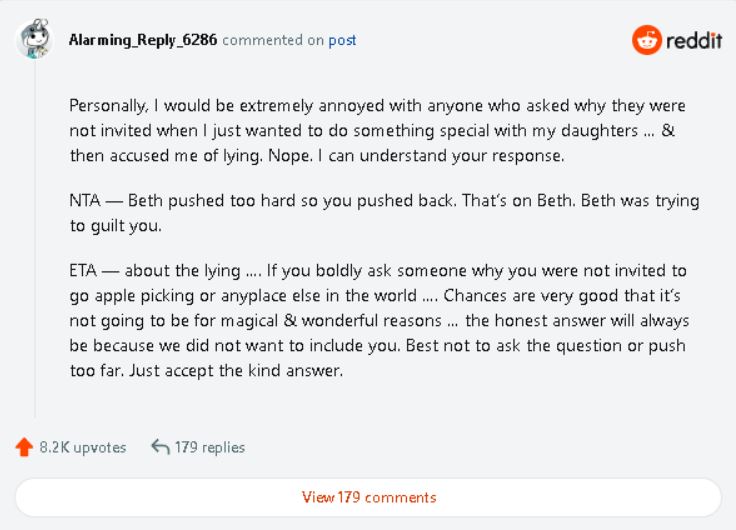Click the "commented on" header text
The height and width of the screenshot is (530, 736).
(x=273, y=40)
